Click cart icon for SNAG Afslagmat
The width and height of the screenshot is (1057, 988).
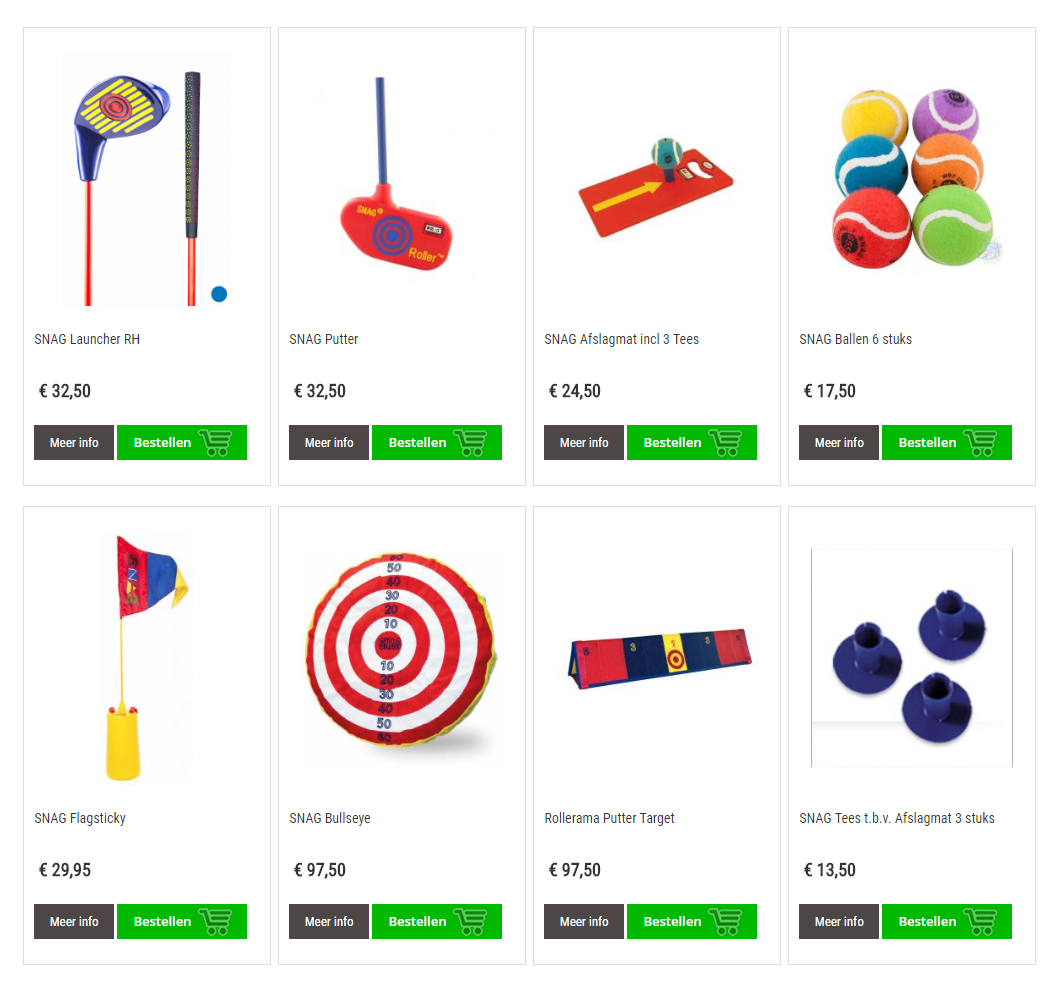[x=725, y=443]
